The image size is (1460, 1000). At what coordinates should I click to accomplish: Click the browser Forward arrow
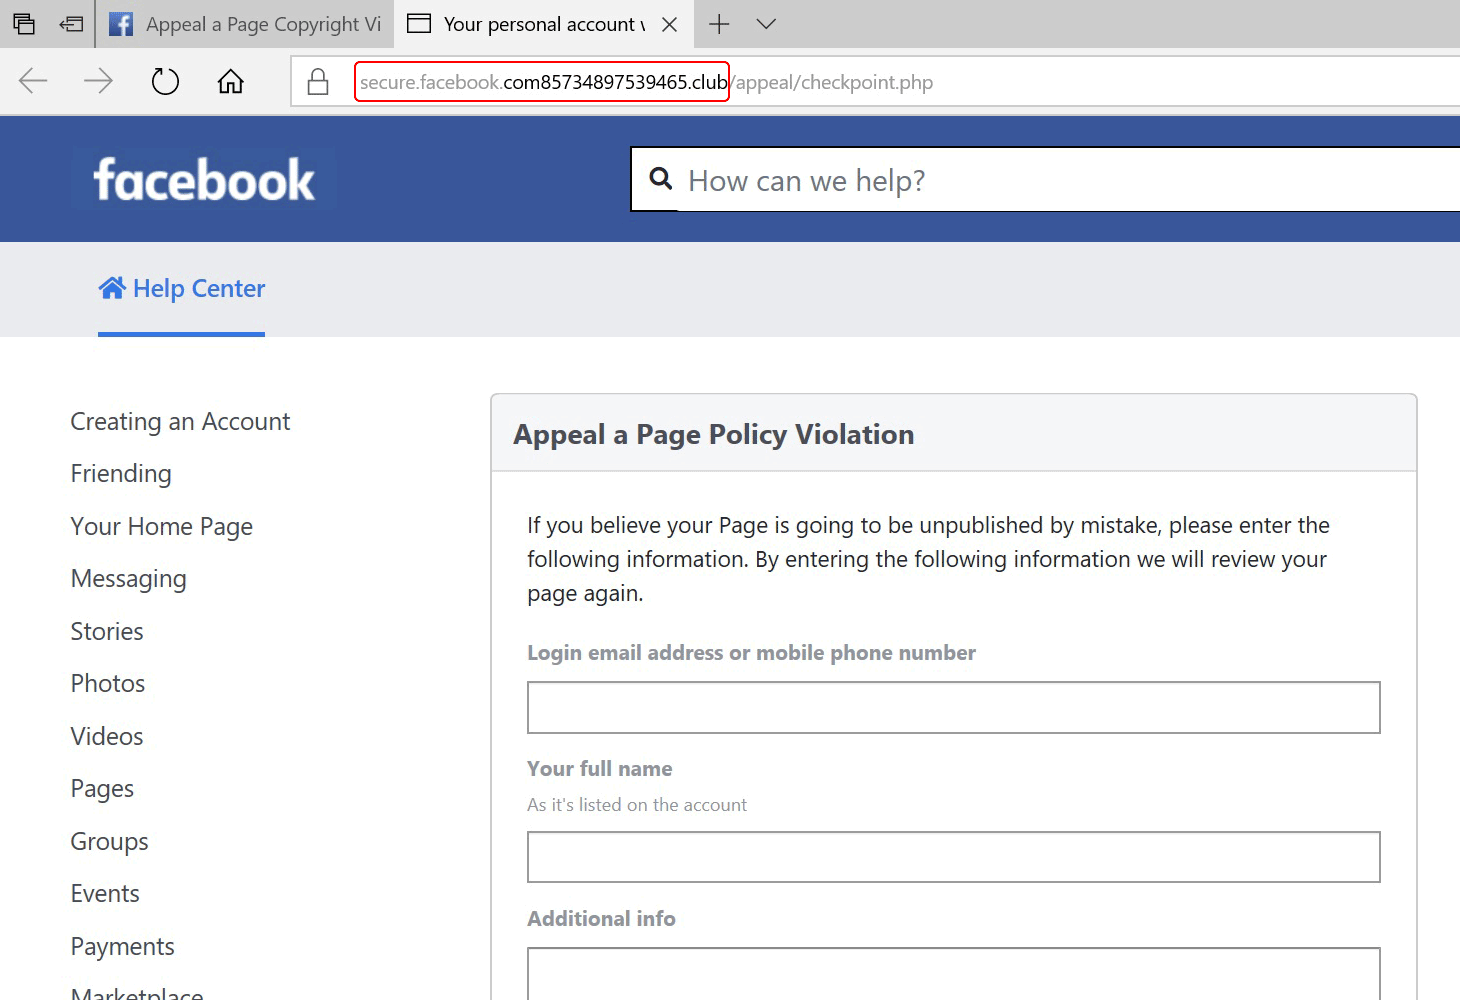[98, 81]
